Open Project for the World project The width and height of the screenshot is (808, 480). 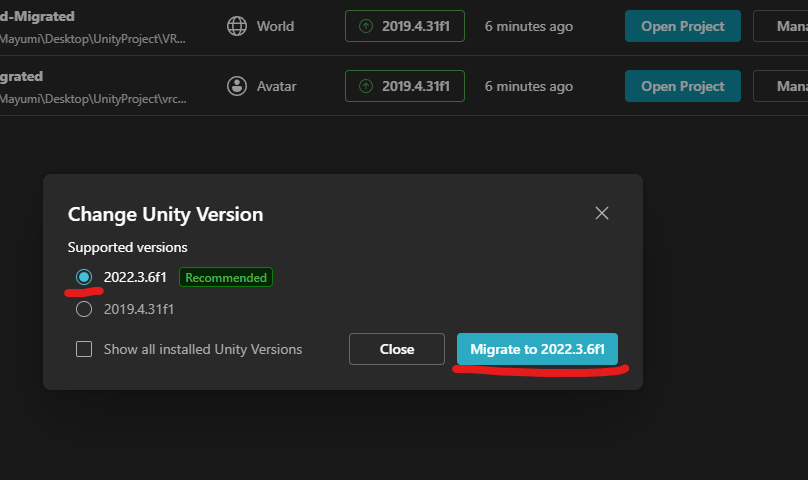pyautogui.click(x=682, y=26)
